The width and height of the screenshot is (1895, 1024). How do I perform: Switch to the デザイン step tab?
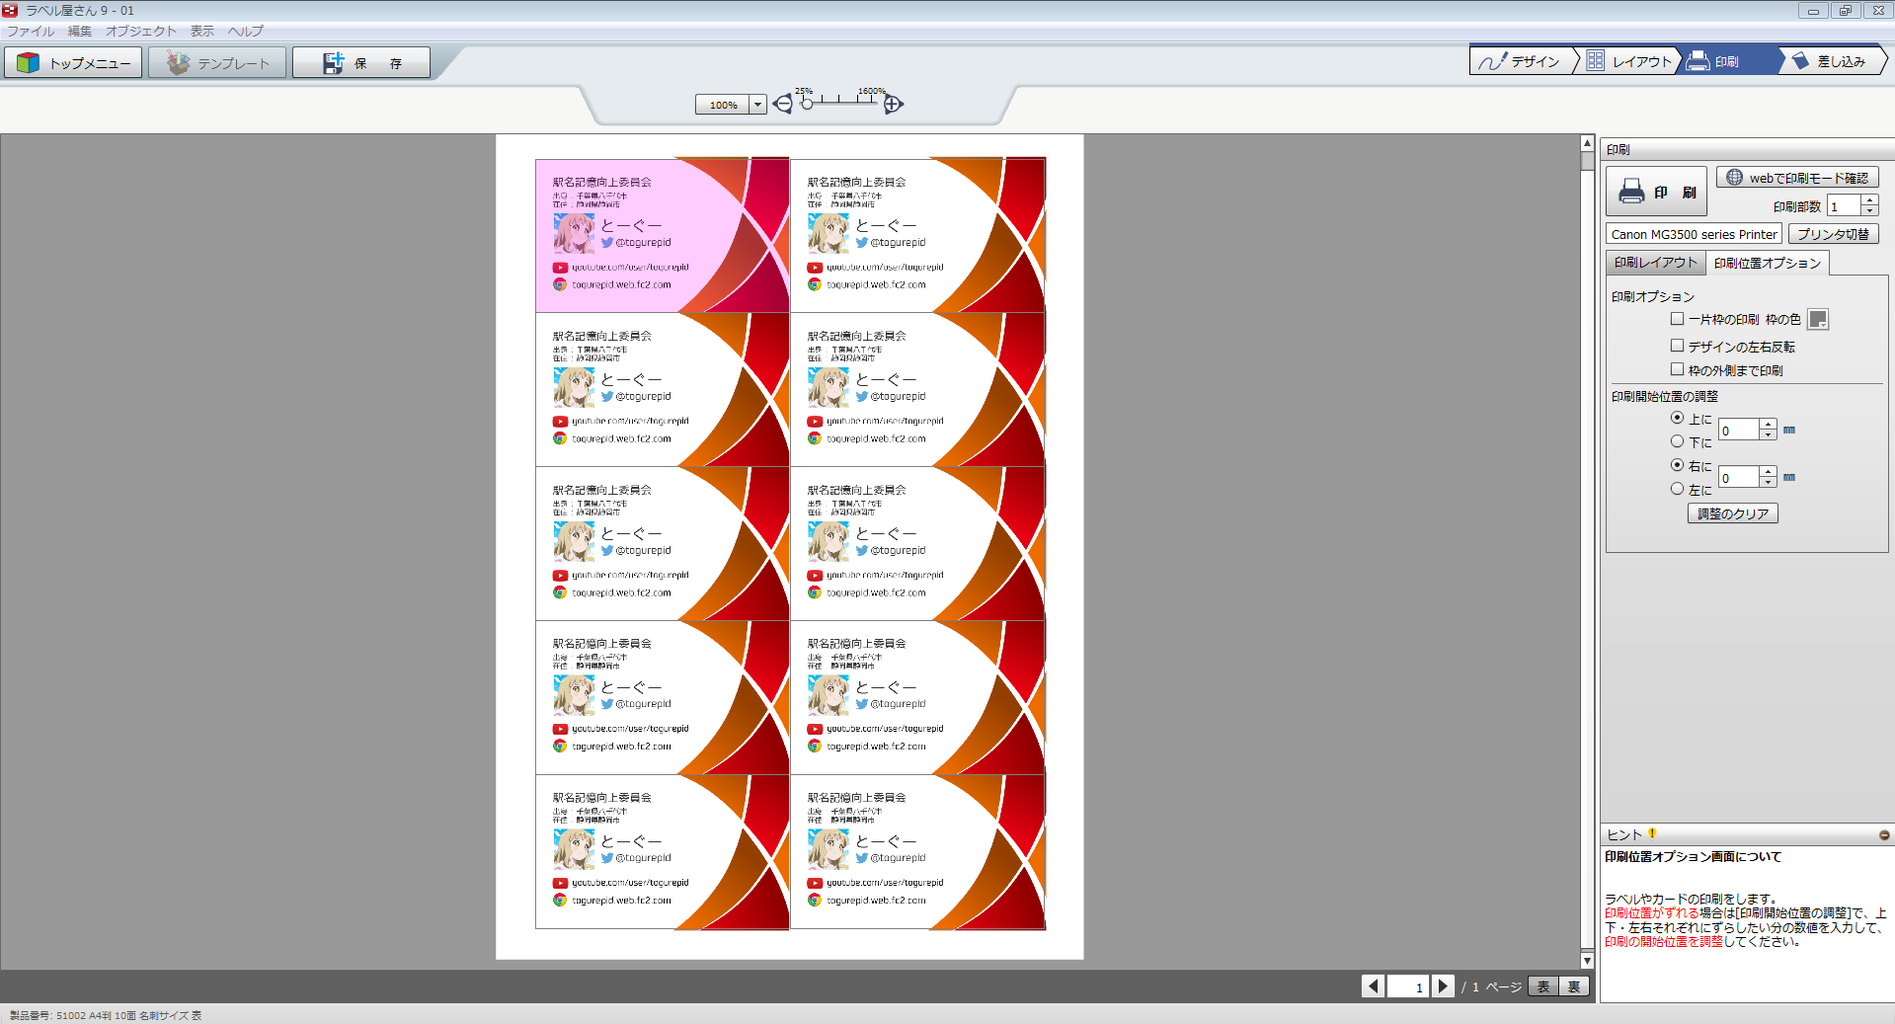[x=1520, y=61]
